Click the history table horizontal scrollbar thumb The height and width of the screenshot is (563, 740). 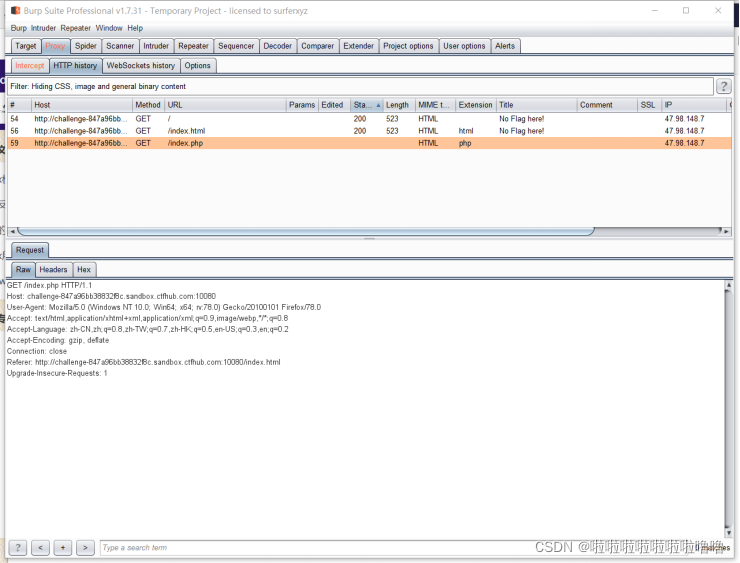306,231
